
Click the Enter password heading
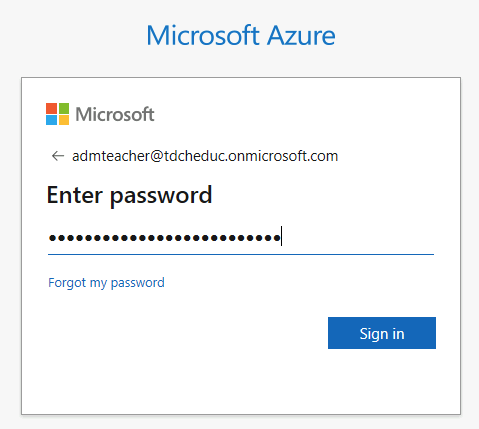tap(129, 195)
